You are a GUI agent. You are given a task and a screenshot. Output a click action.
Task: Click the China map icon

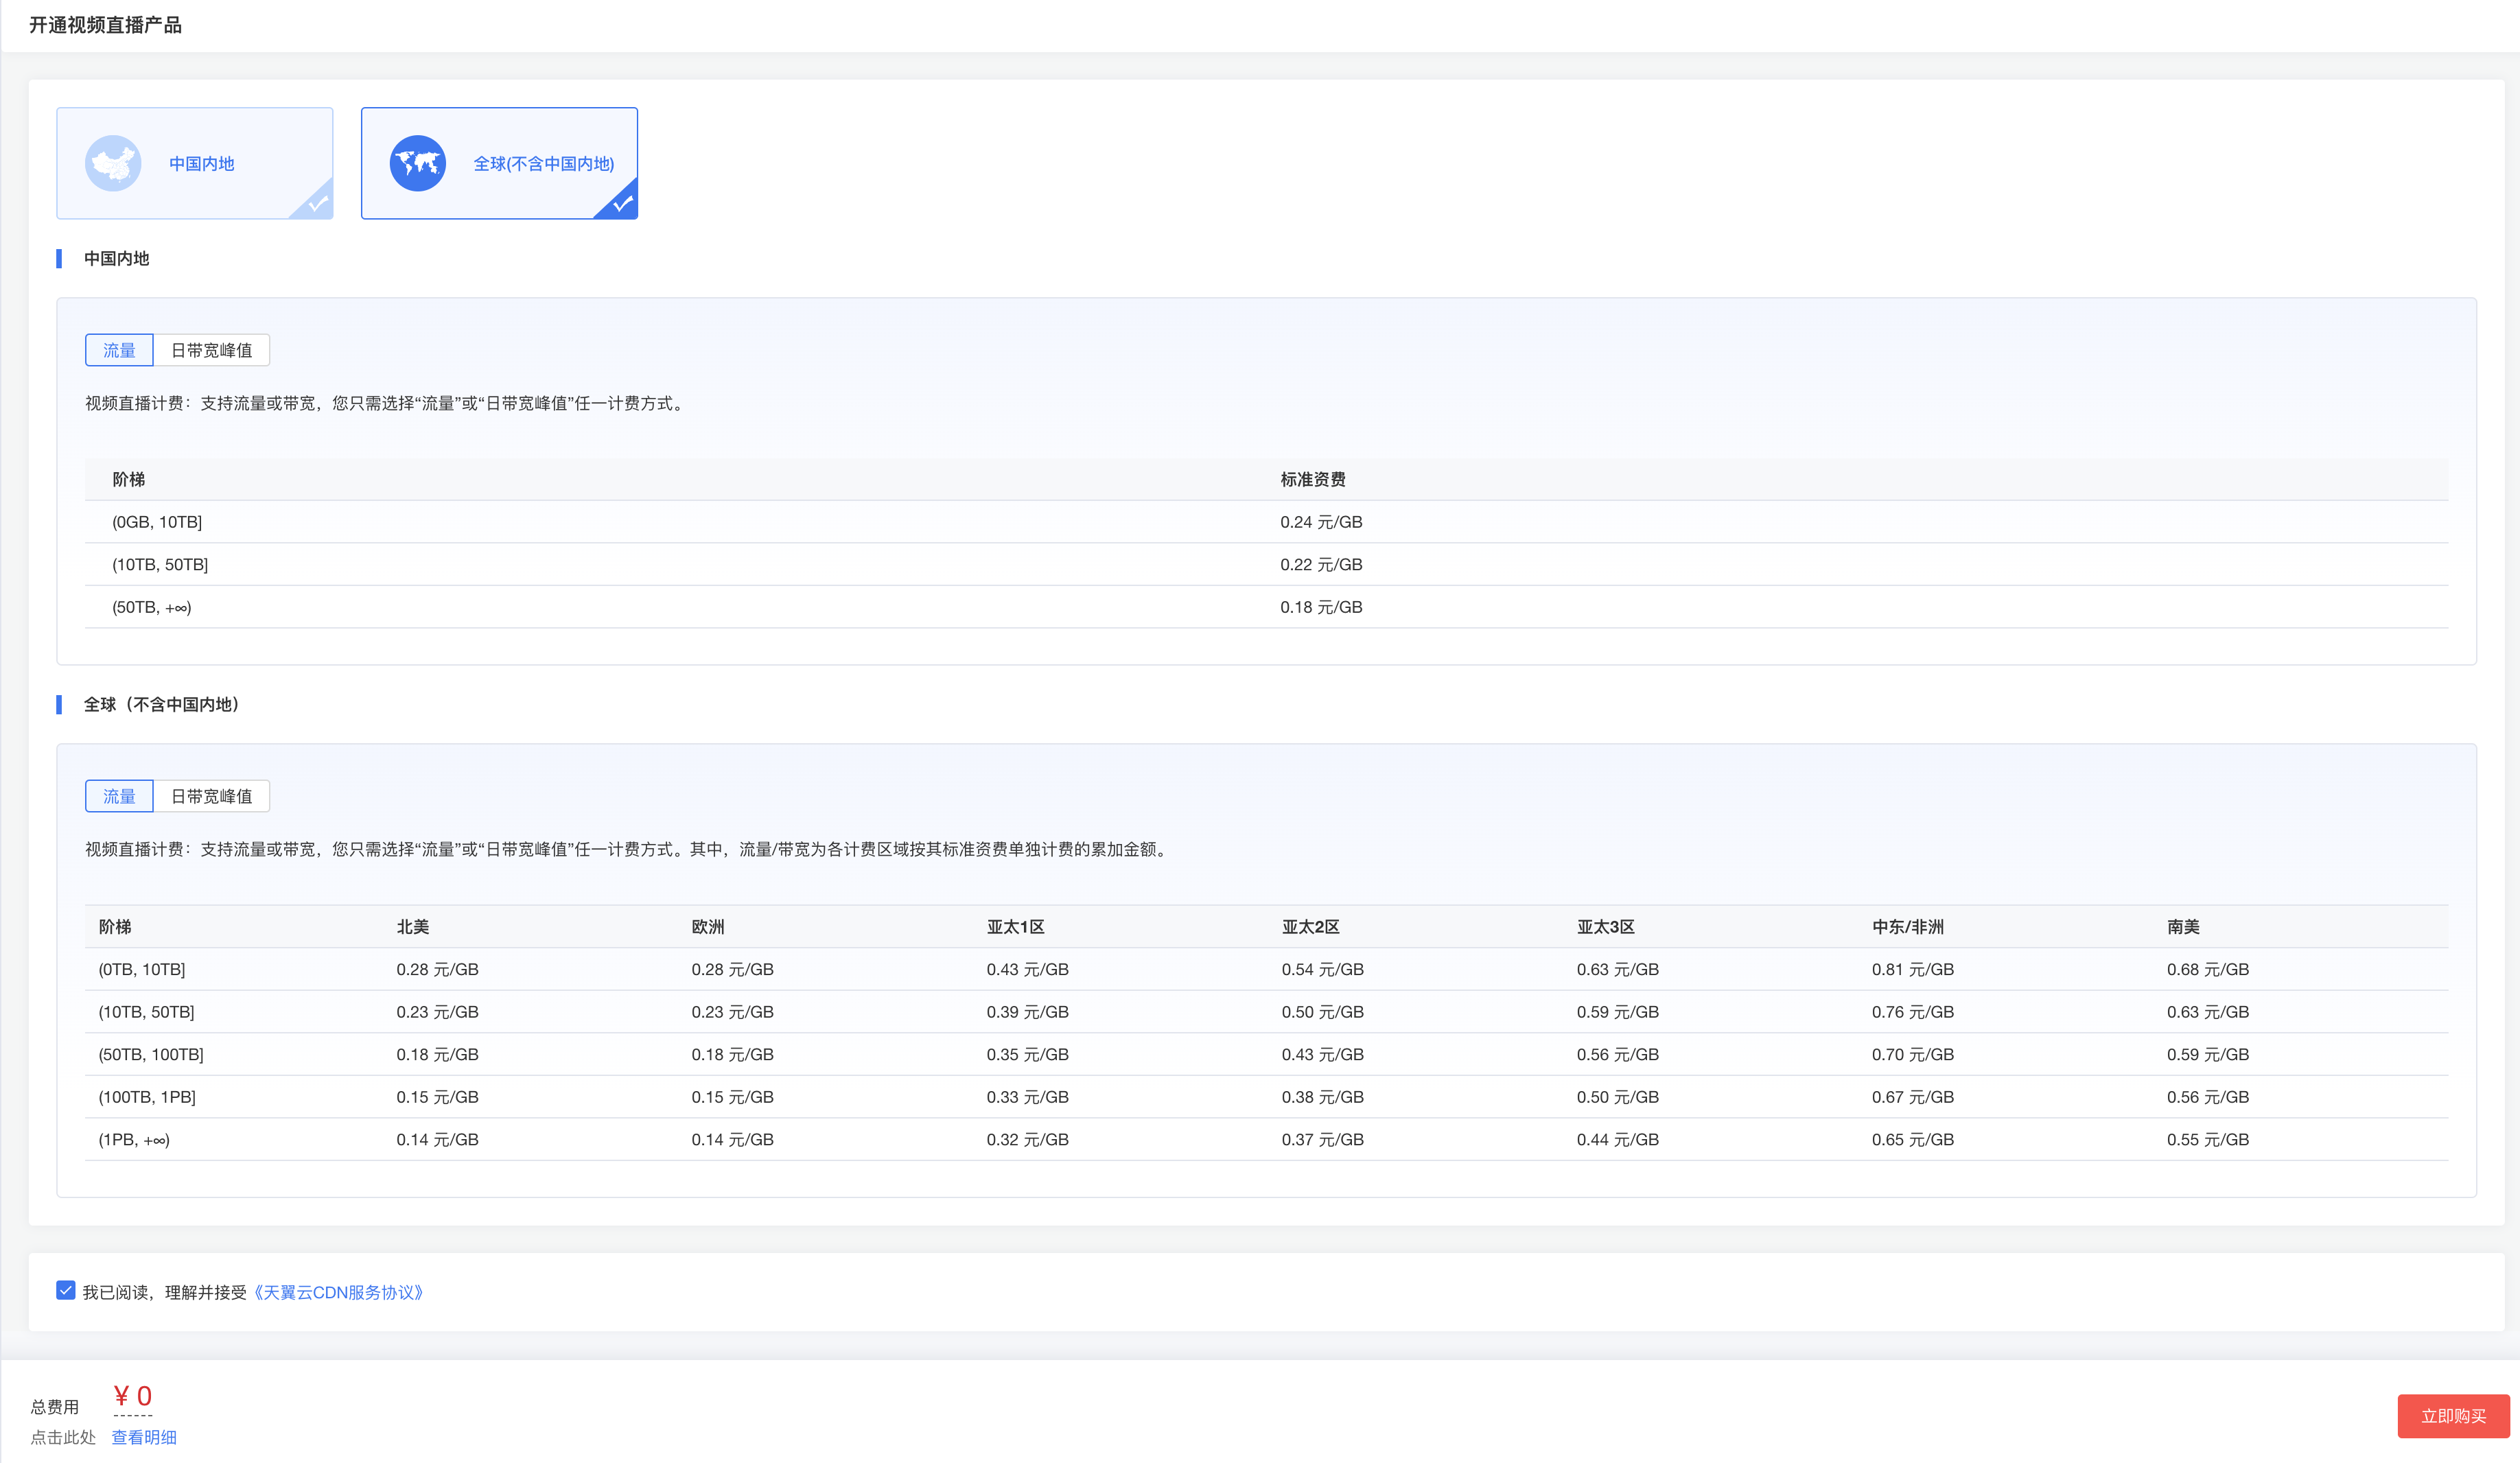pyautogui.click(x=113, y=163)
